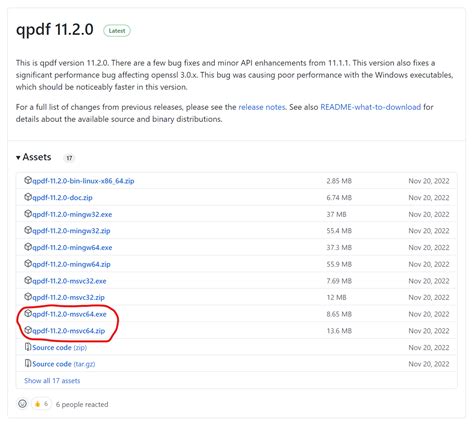This screenshot has width=474, height=425.
Task: Open the release notes link
Action: click(262, 107)
